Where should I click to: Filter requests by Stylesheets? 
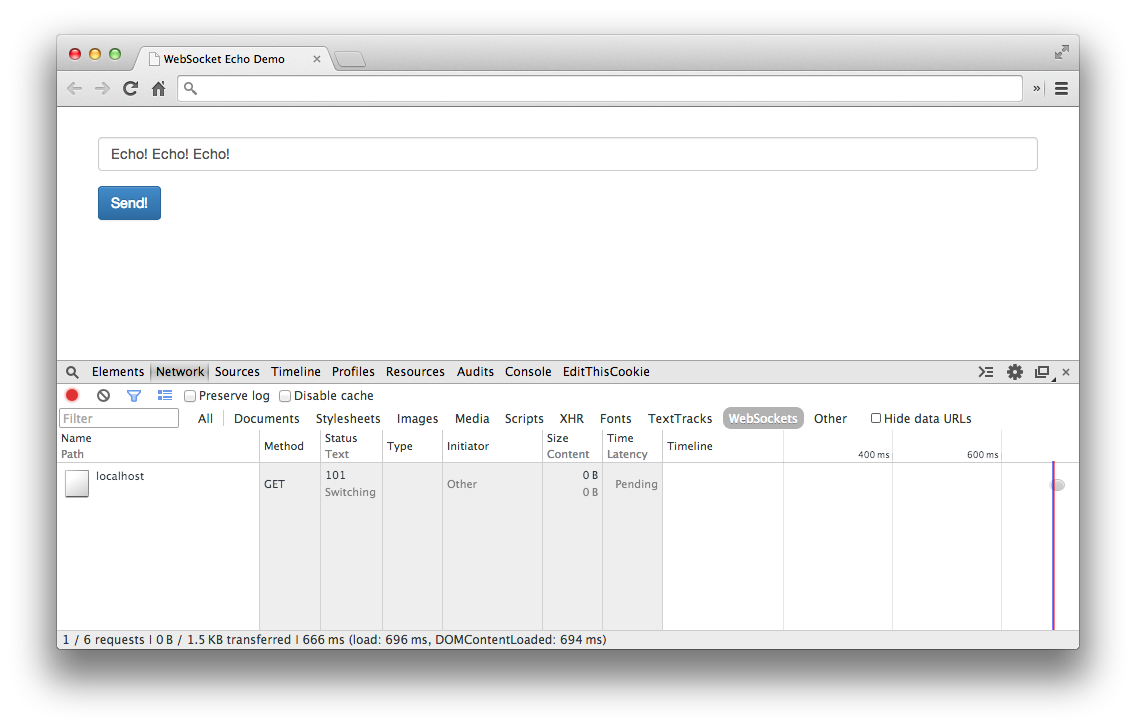(x=348, y=419)
